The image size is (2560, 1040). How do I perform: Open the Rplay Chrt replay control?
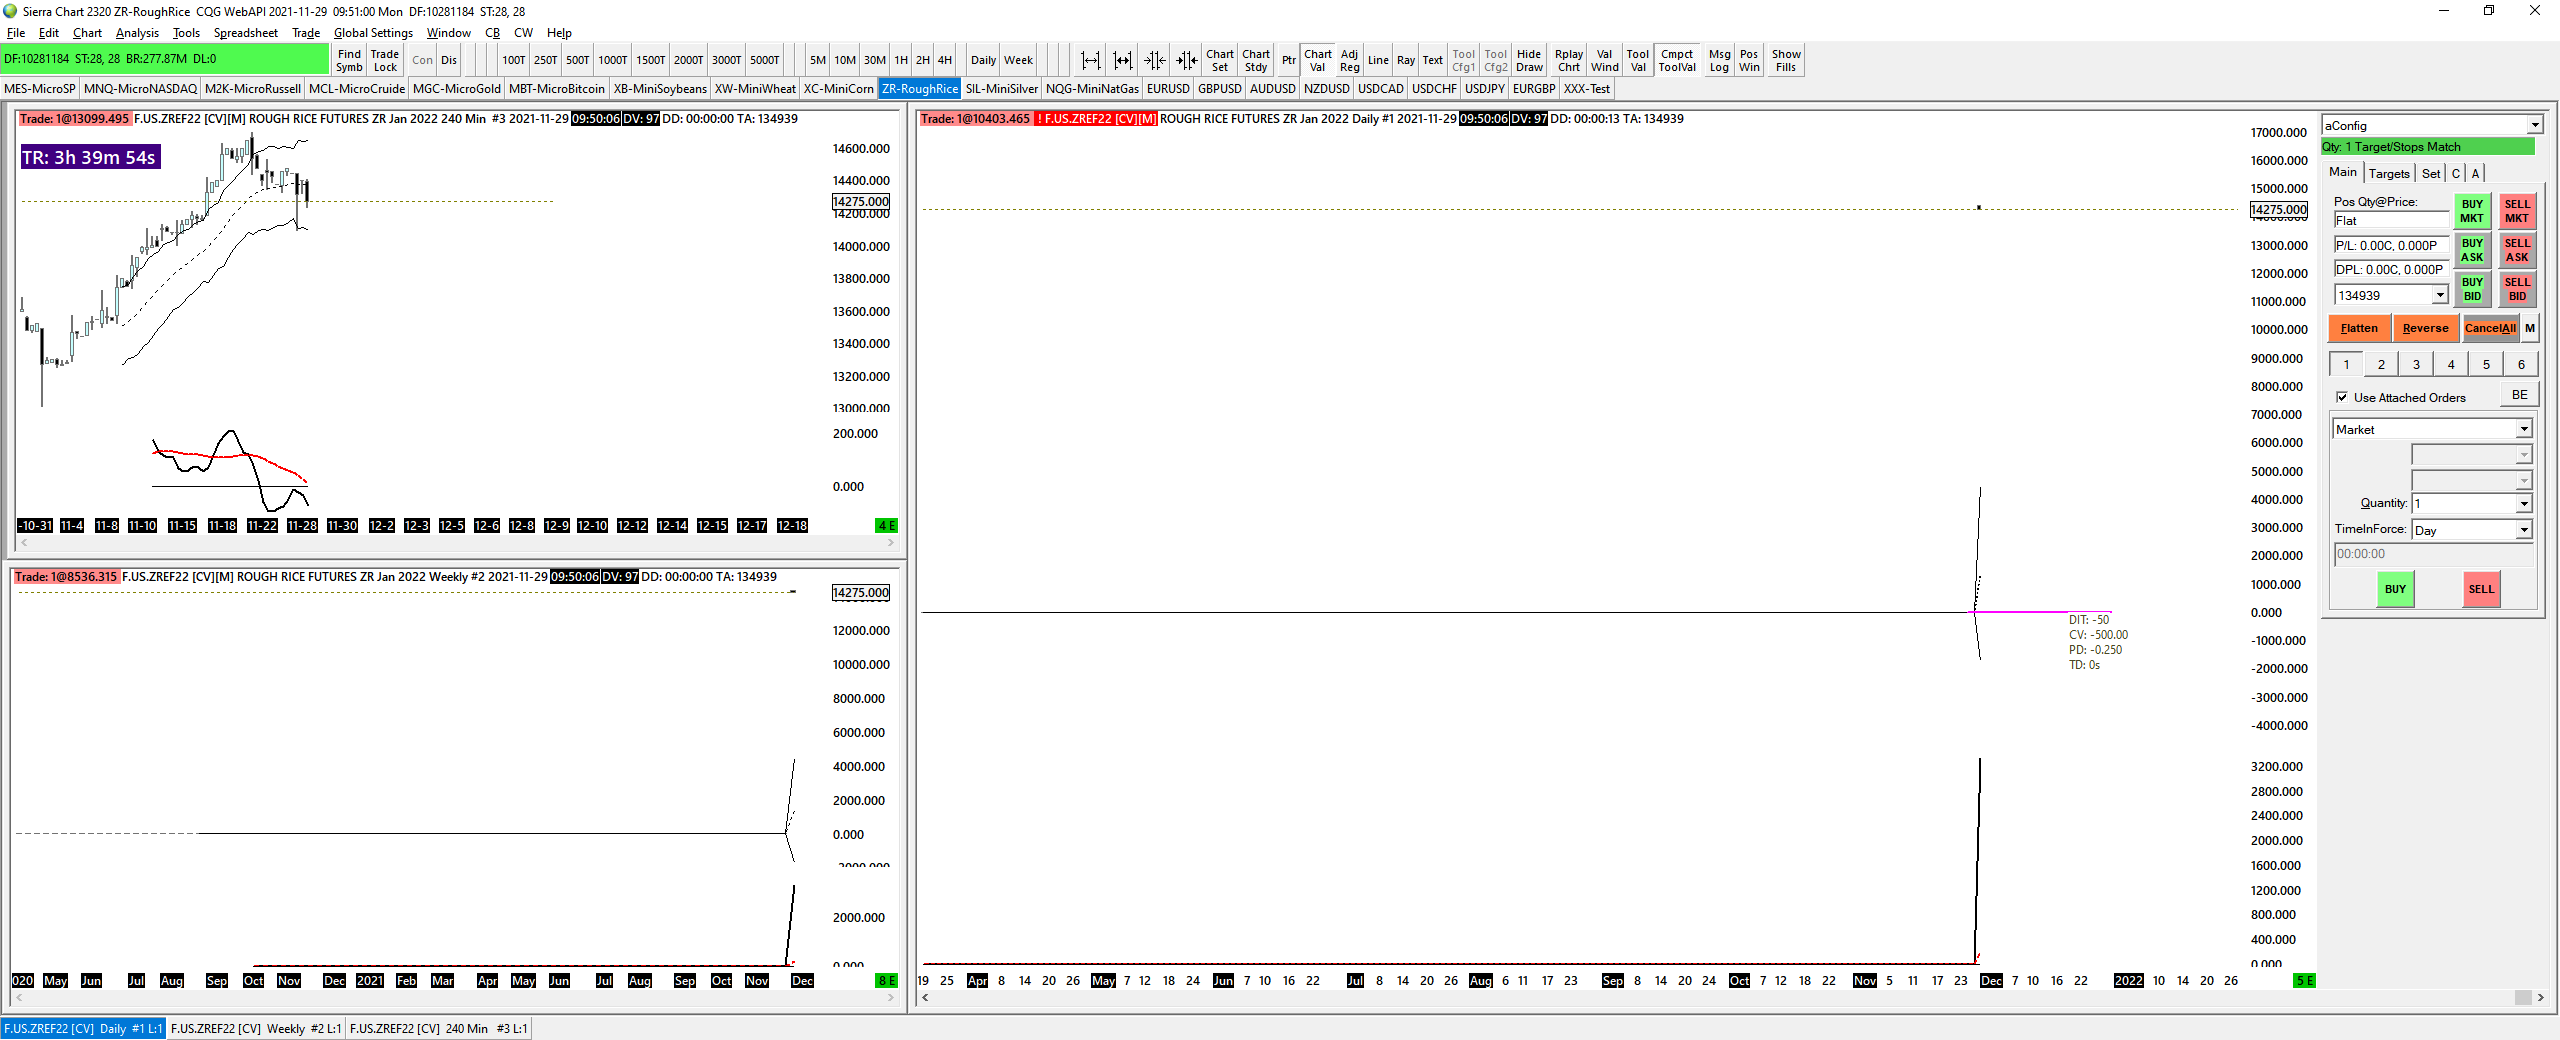(x=1569, y=61)
